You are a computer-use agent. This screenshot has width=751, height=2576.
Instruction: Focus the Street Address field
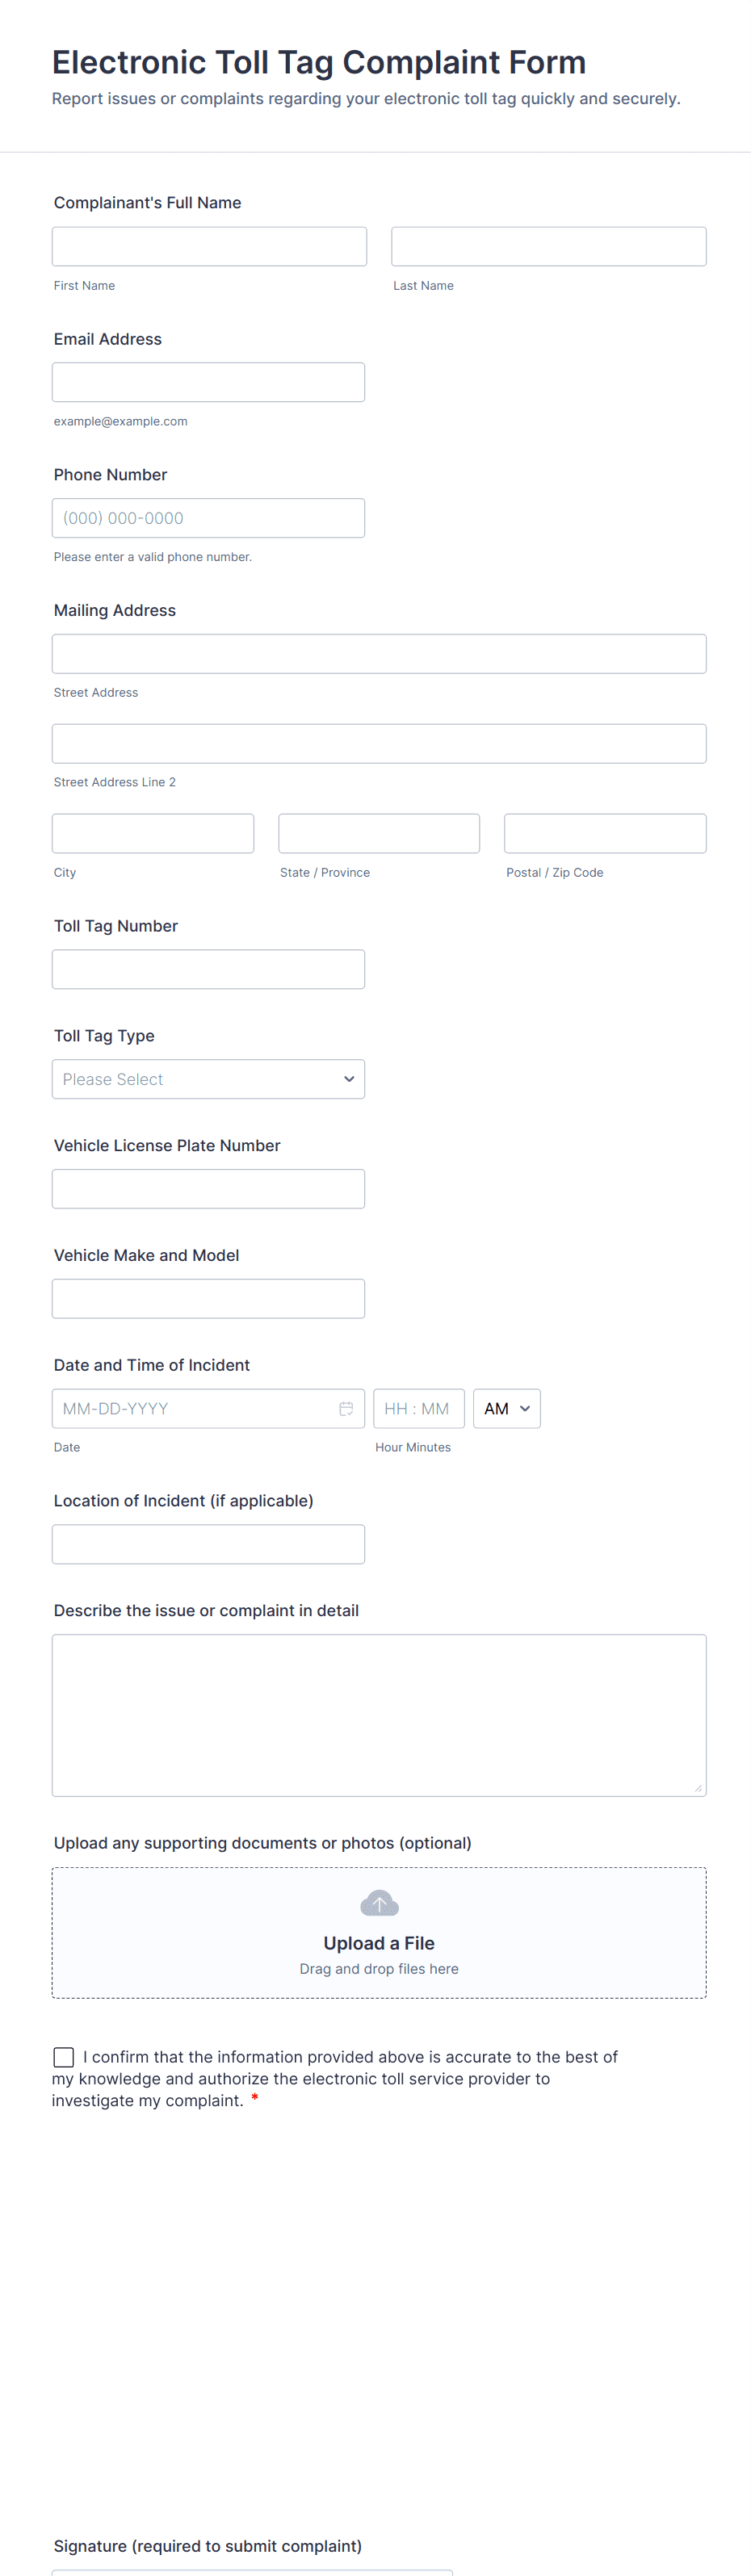point(379,654)
